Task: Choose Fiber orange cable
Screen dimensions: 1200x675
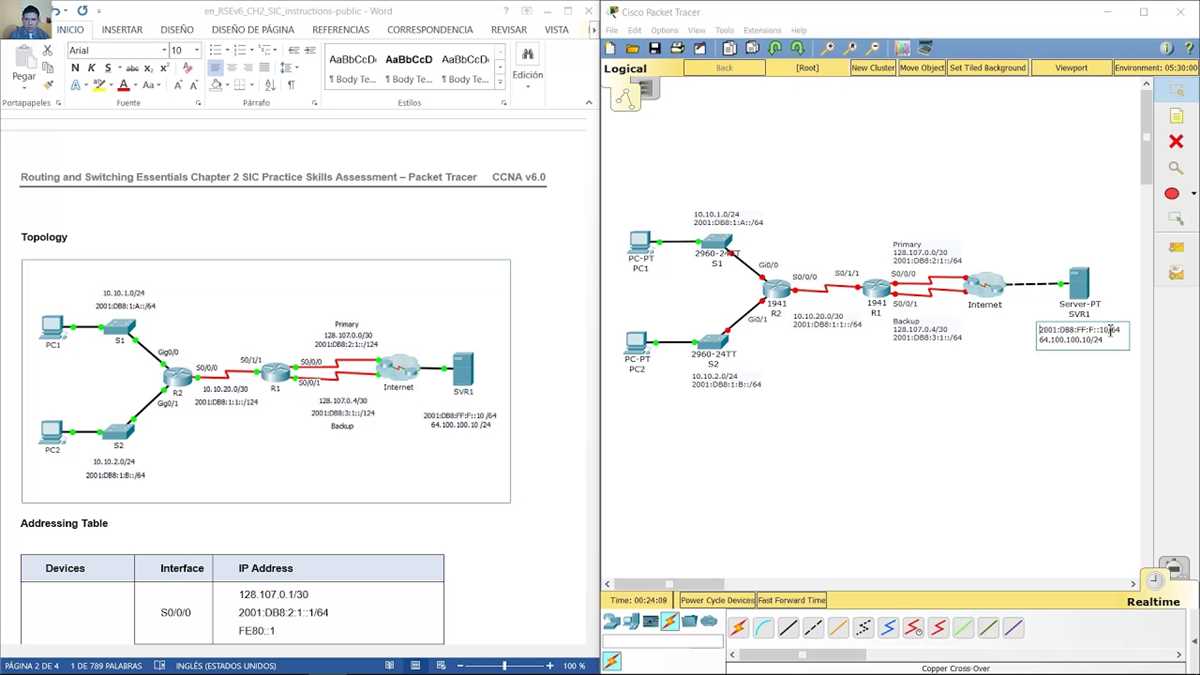Action: [x=838, y=628]
